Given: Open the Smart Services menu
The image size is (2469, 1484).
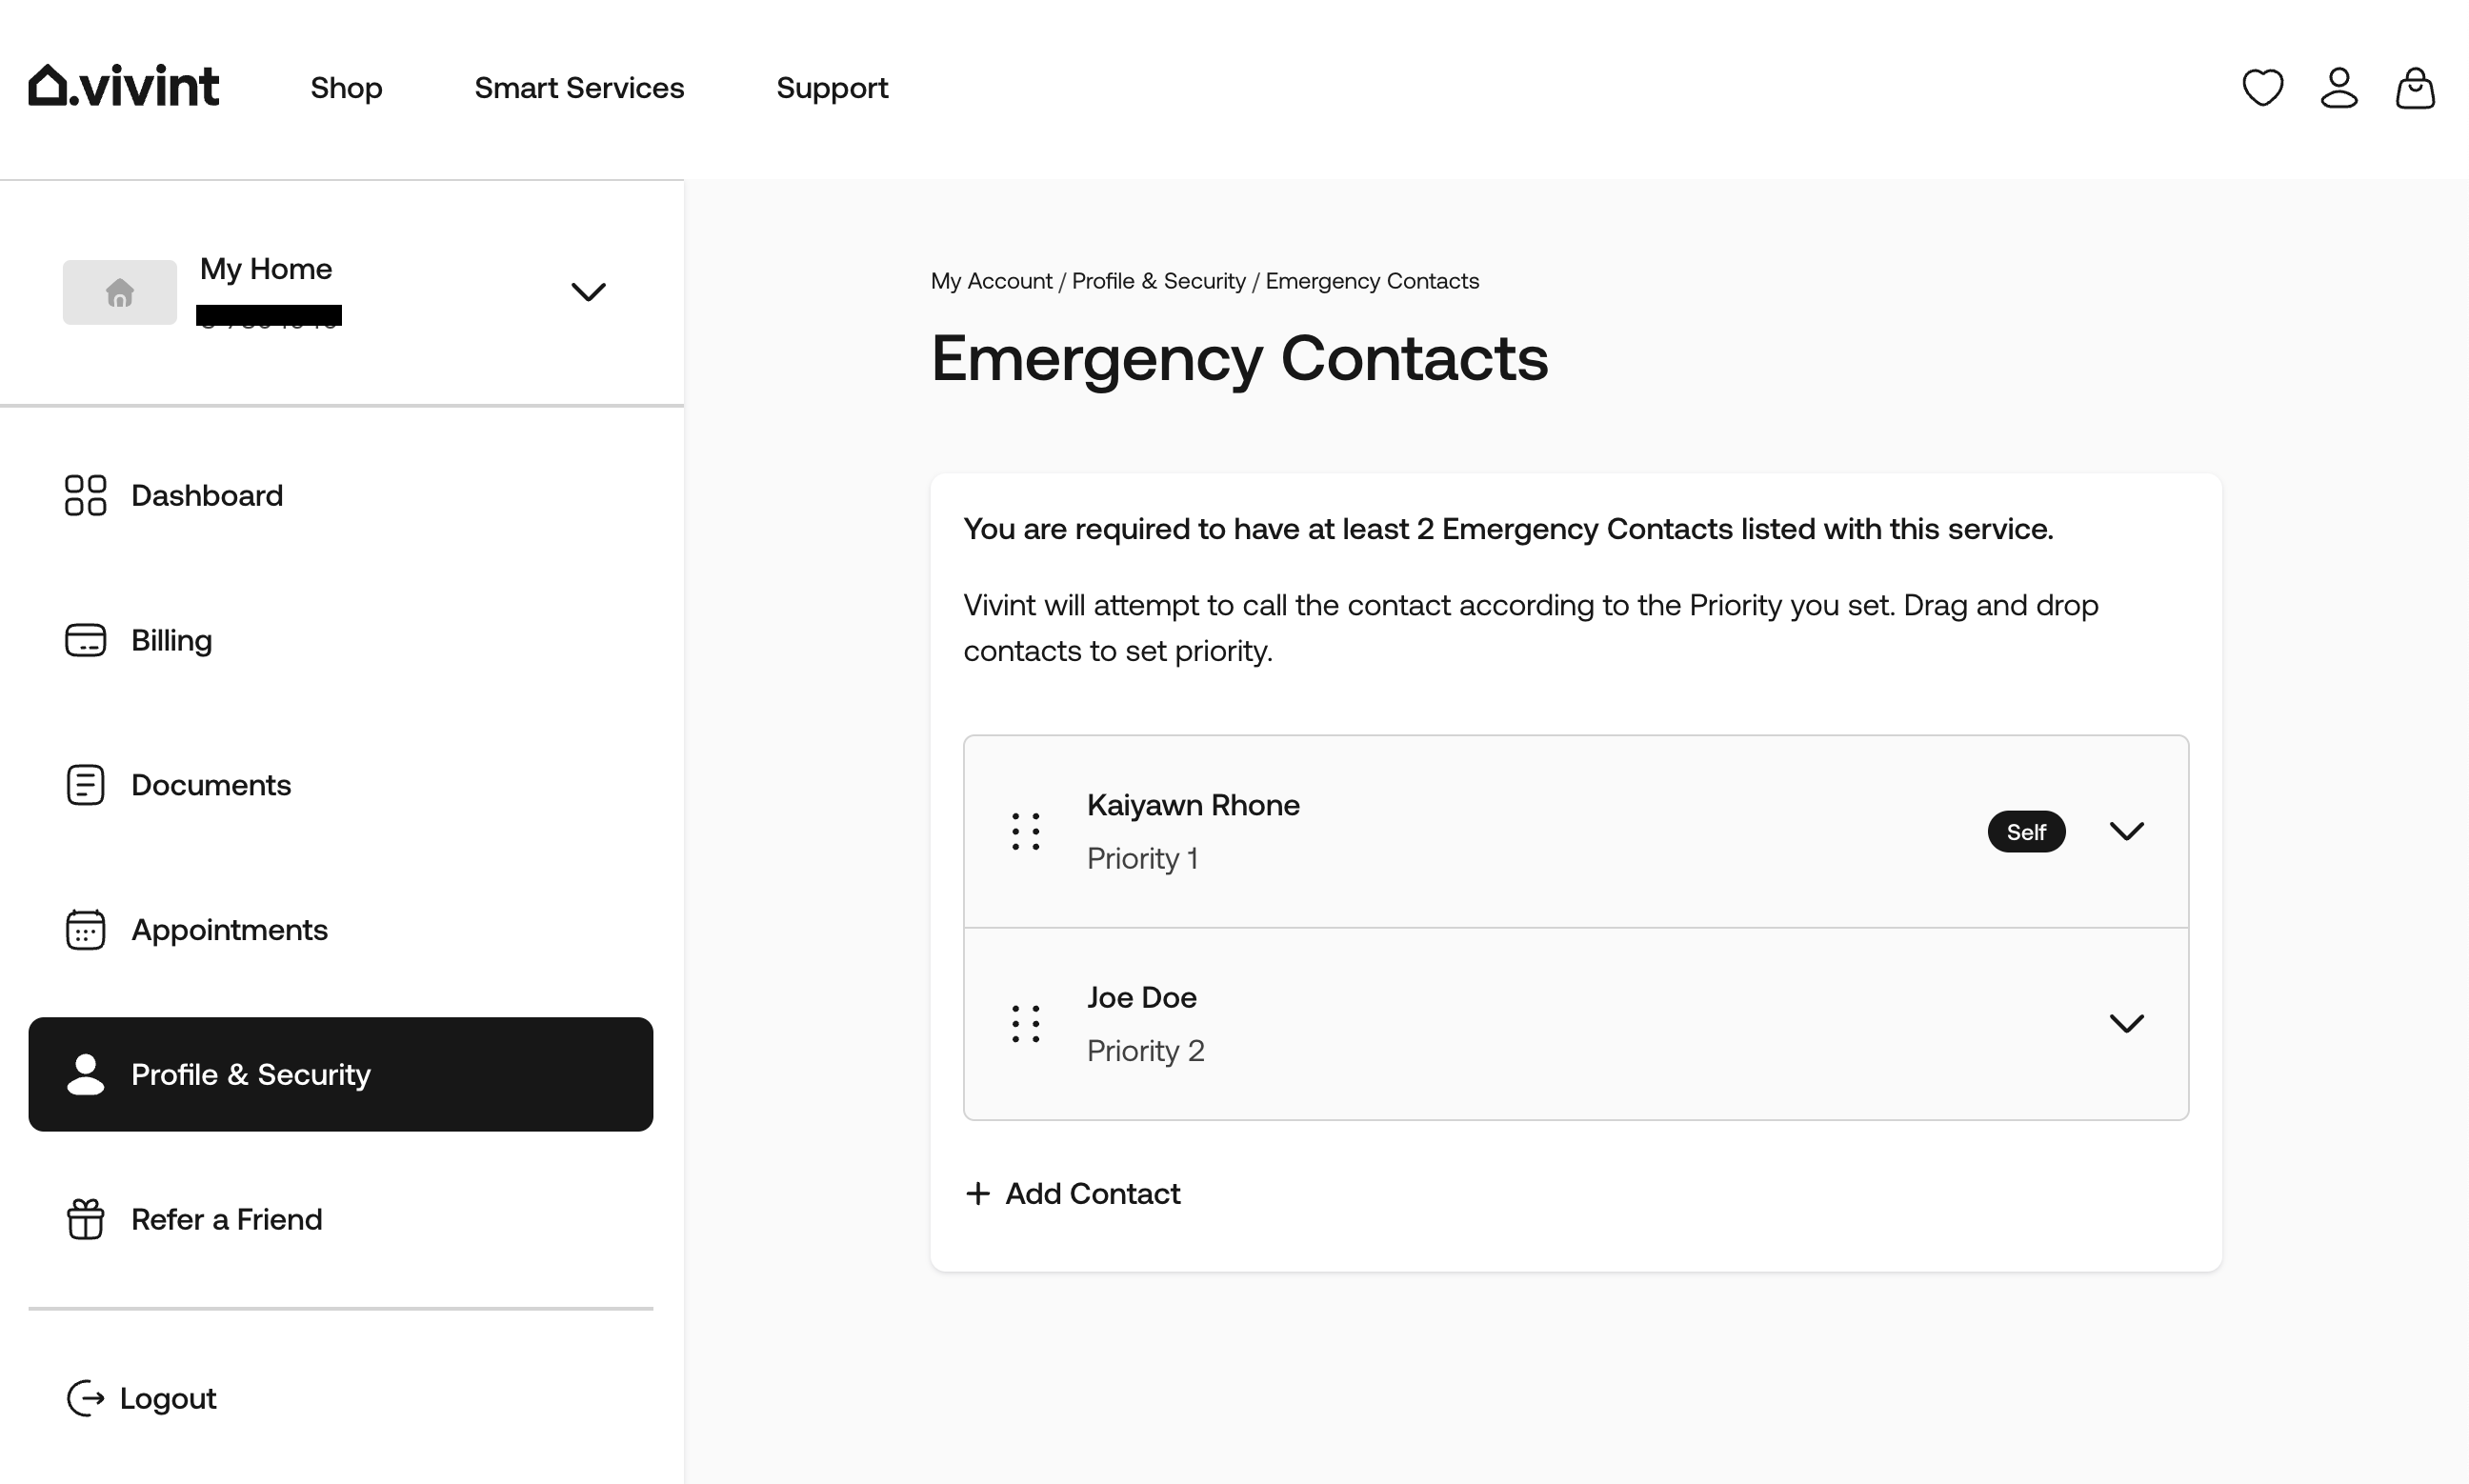Looking at the screenshot, I should tap(579, 88).
